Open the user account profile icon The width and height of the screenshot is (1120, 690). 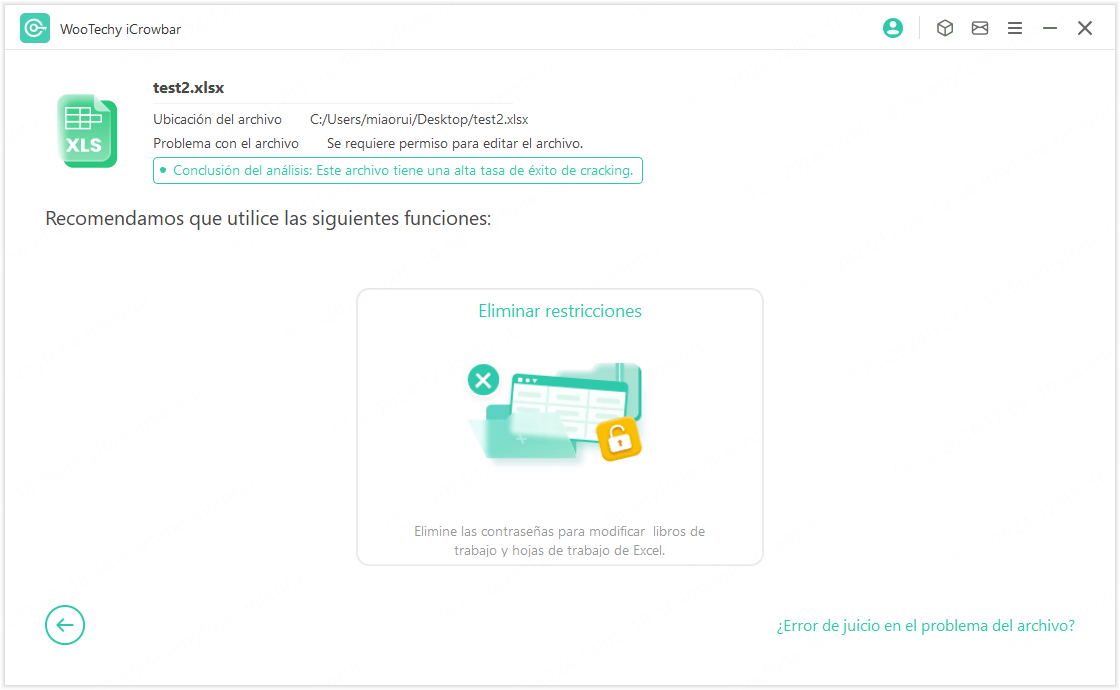click(x=893, y=29)
